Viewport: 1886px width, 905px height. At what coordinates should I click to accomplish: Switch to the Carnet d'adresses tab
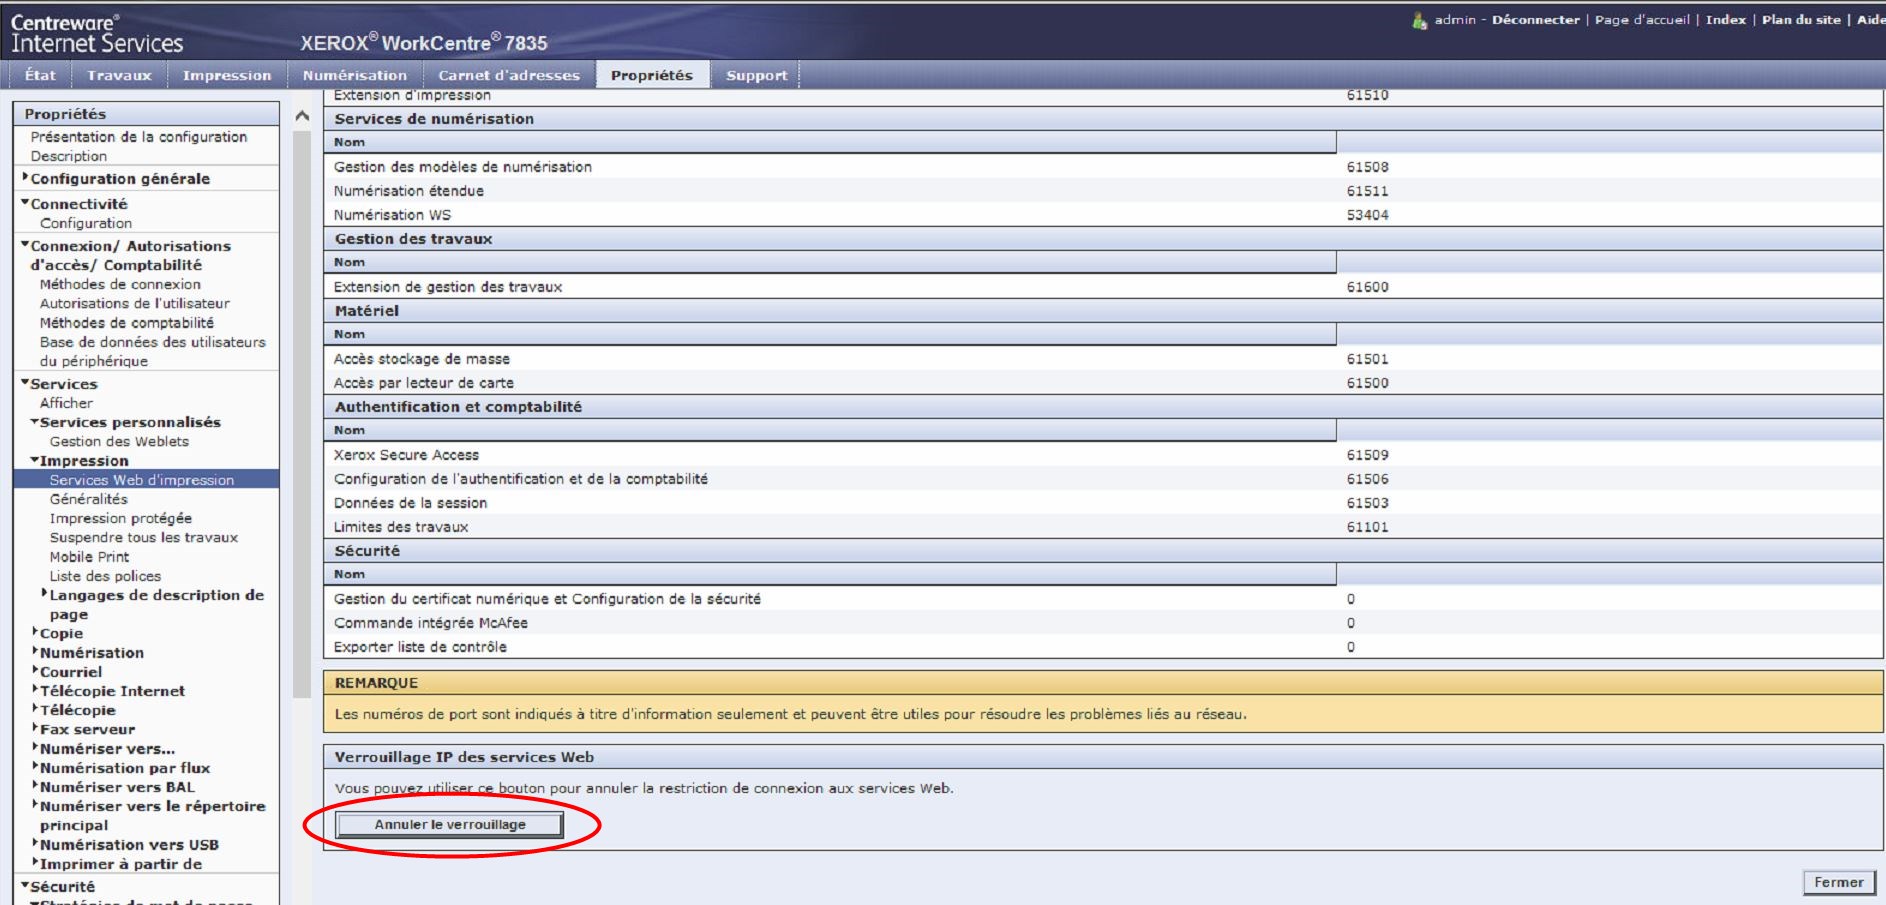[508, 75]
